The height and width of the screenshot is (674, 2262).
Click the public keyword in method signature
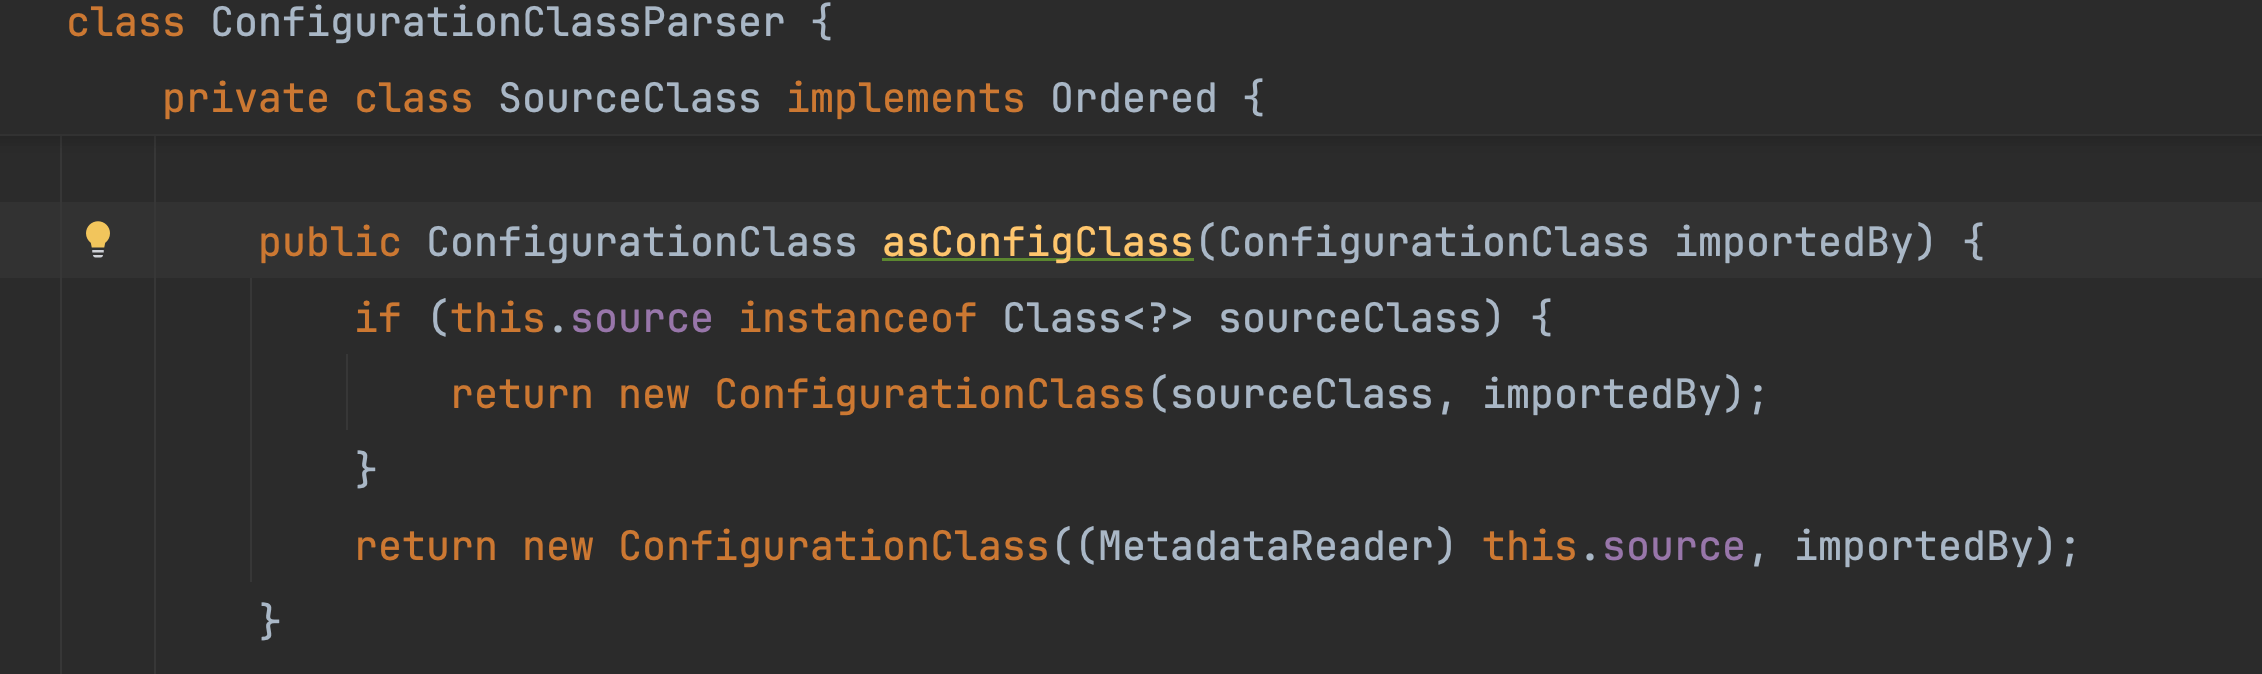[330, 242]
